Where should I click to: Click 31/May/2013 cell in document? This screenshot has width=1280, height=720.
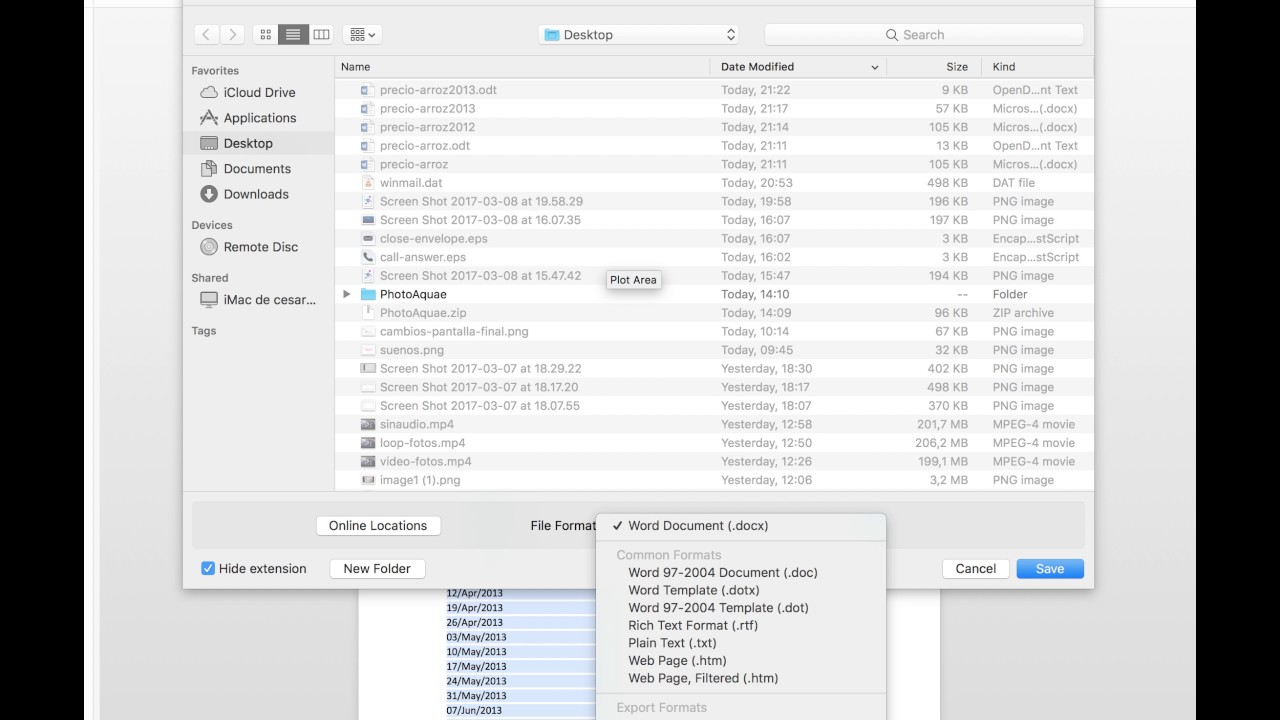point(476,696)
